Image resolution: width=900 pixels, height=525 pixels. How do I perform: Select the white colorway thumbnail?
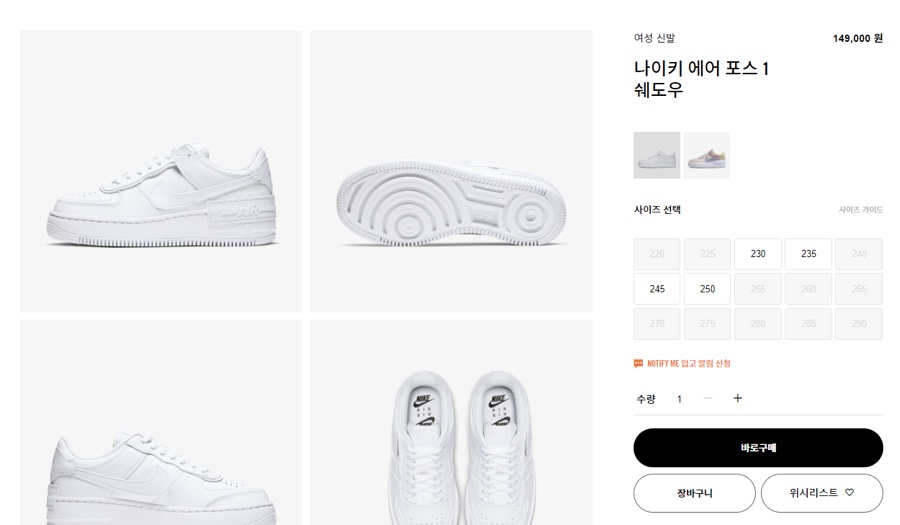tap(657, 155)
